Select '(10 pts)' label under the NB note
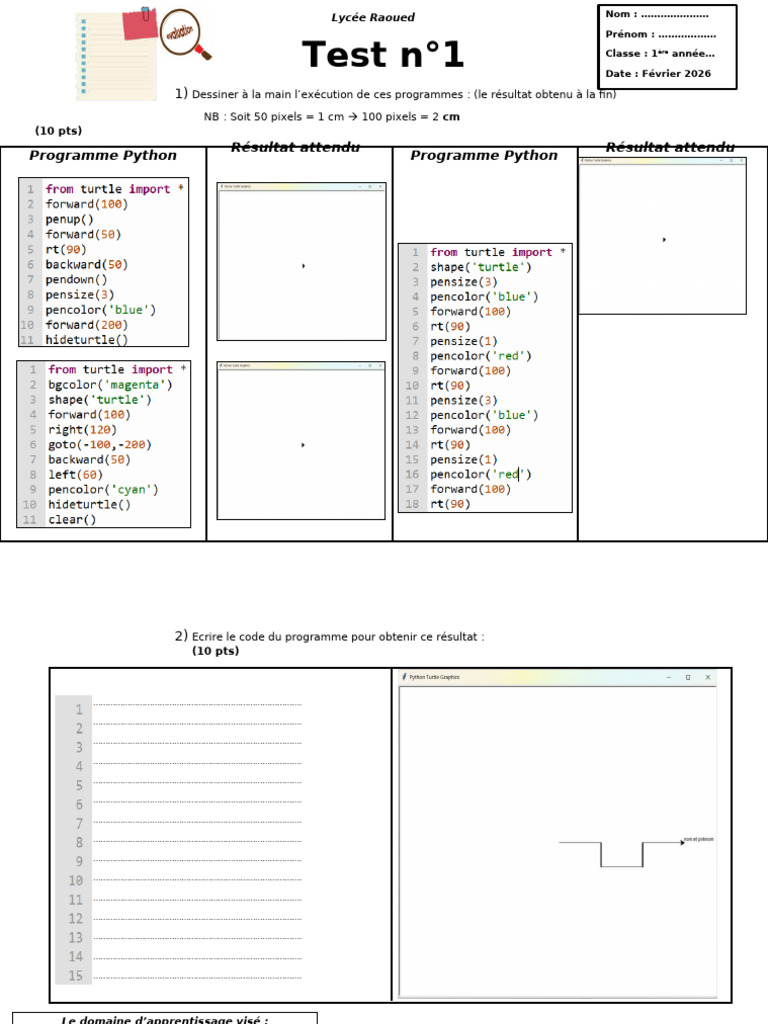 pos(59,131)
